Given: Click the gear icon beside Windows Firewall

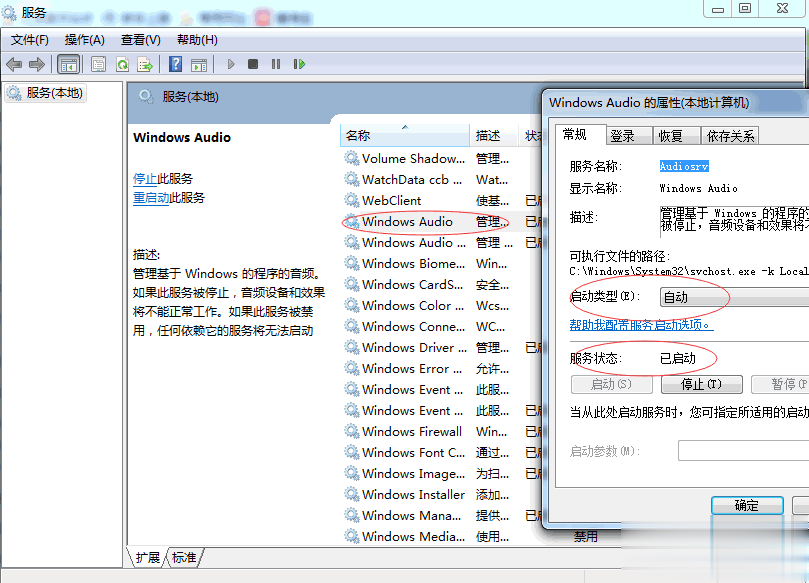Looking at the screenshot, I should point(352,431).
